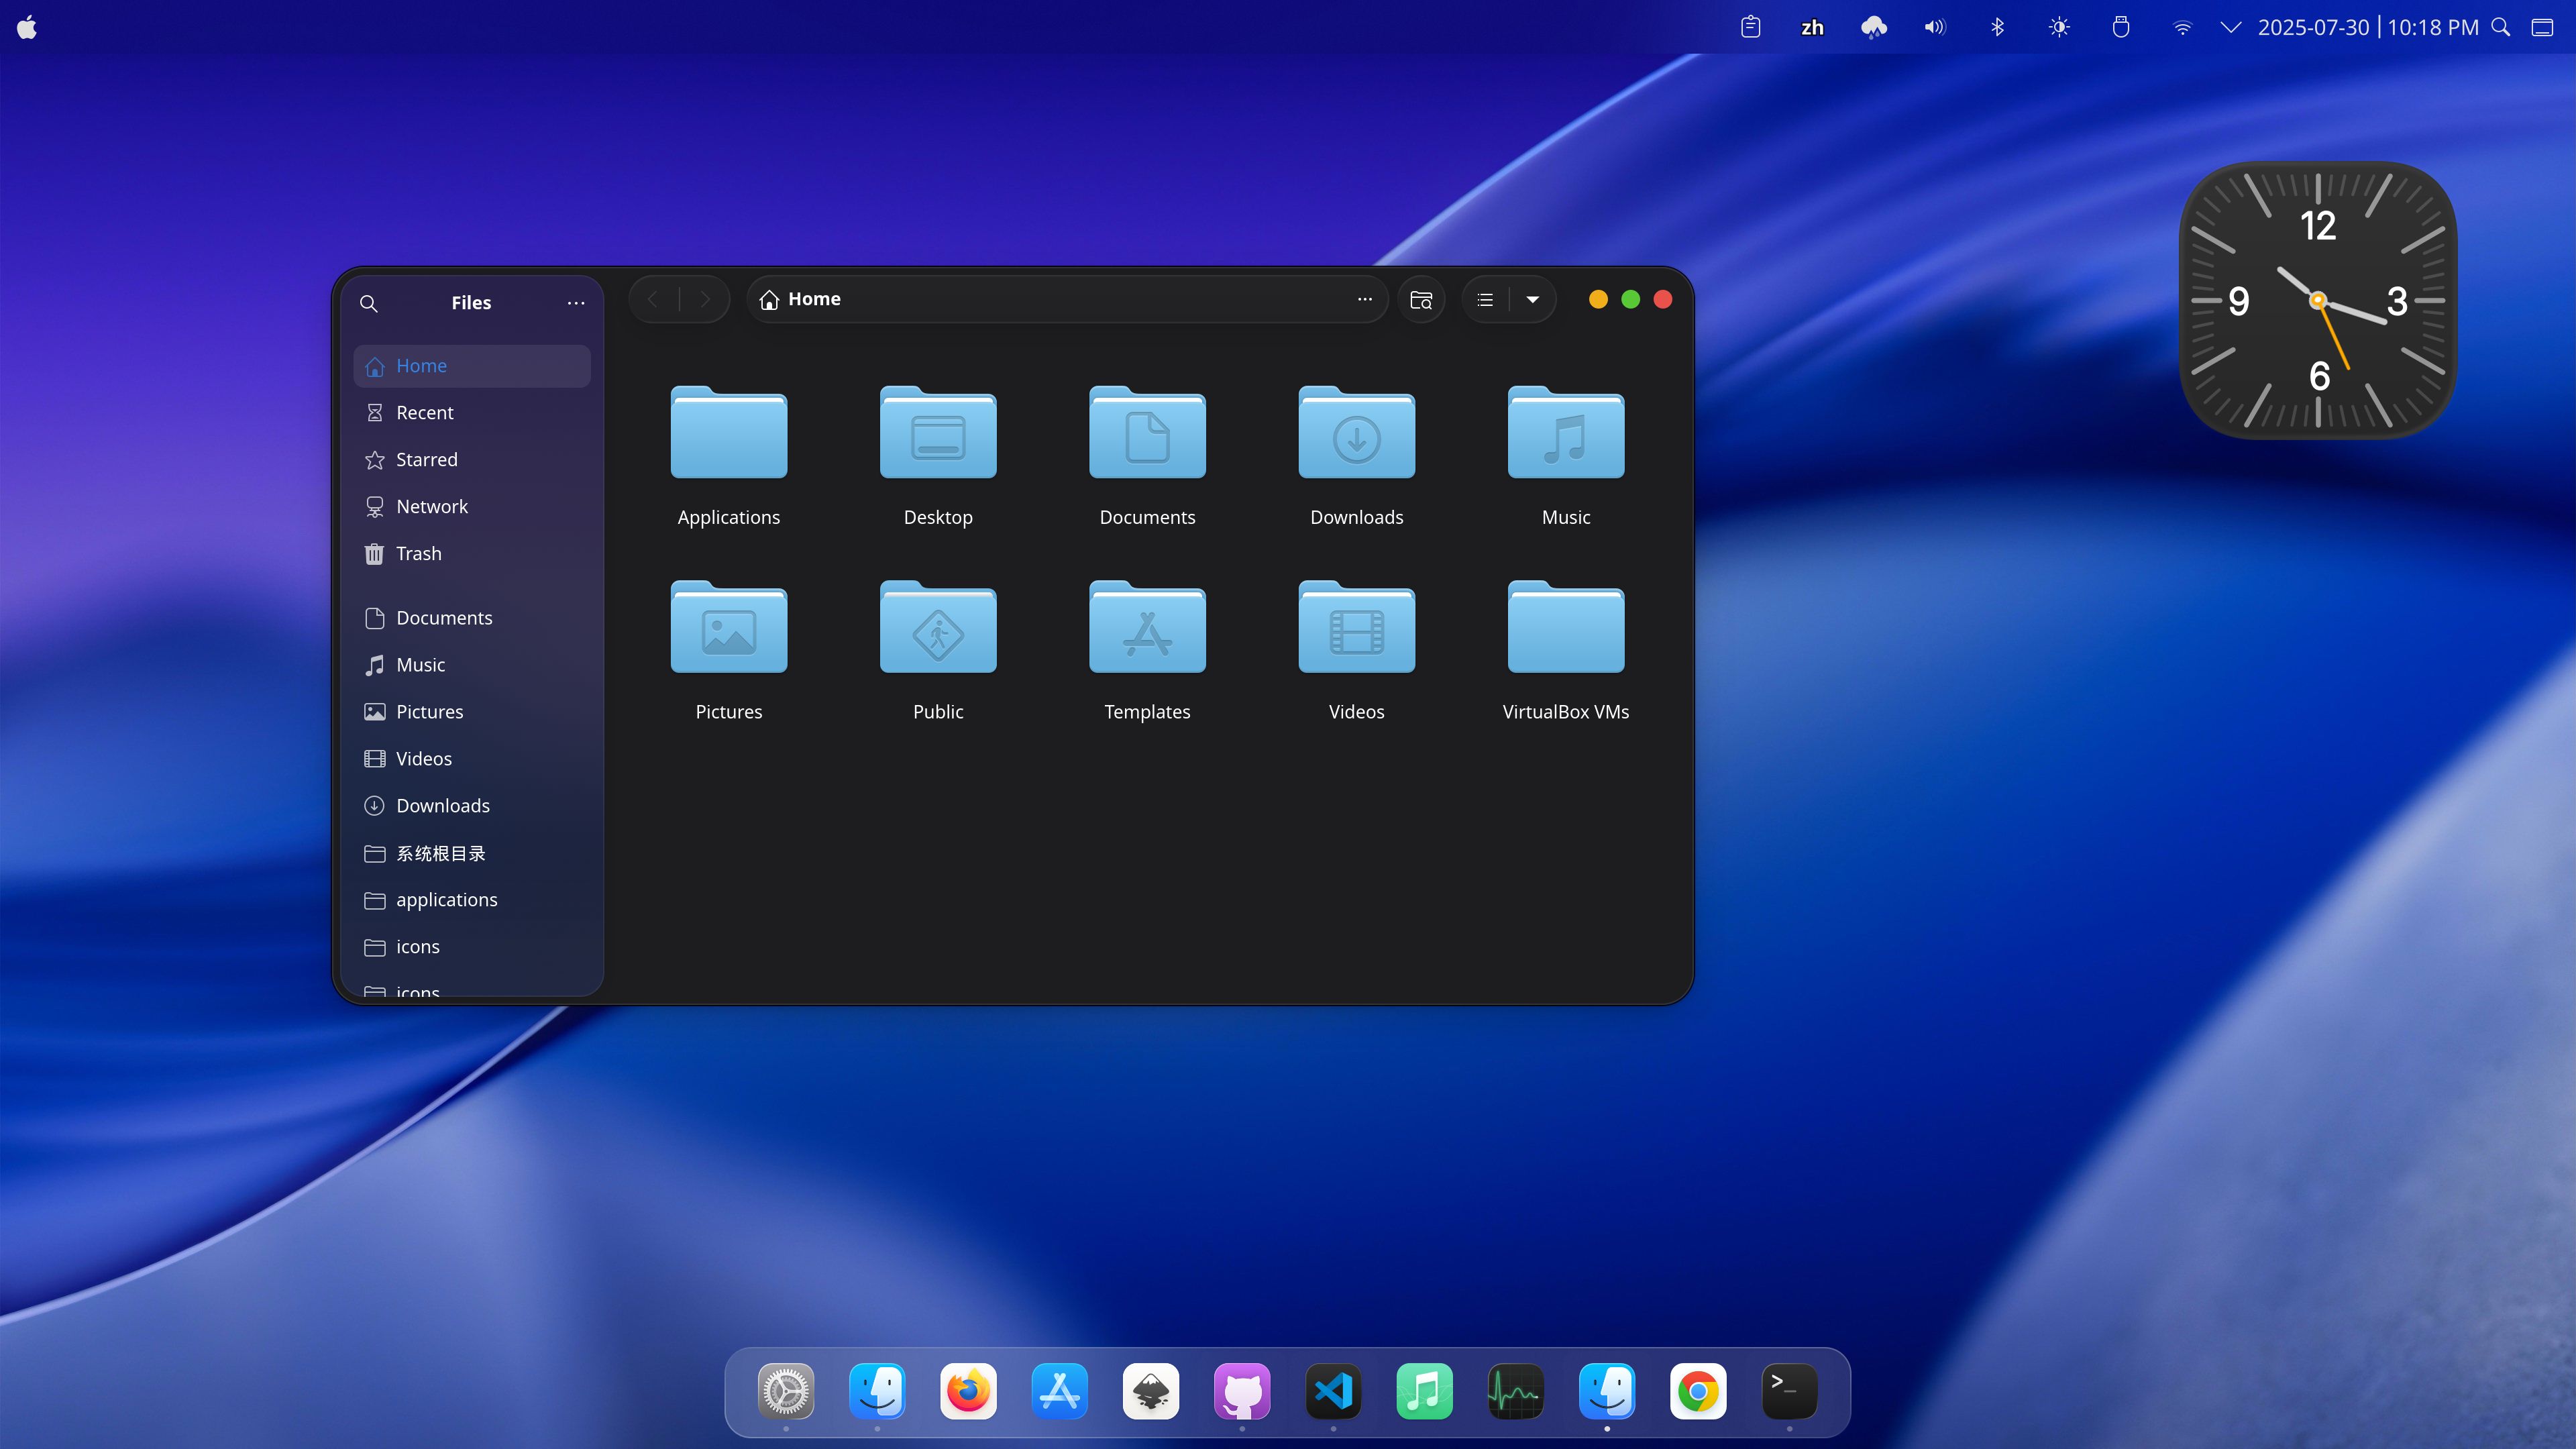Launch Firefox from the dock
Image resolution: width=2576 pixels, height=1449 pixels.
click(x=967, y=1391)
